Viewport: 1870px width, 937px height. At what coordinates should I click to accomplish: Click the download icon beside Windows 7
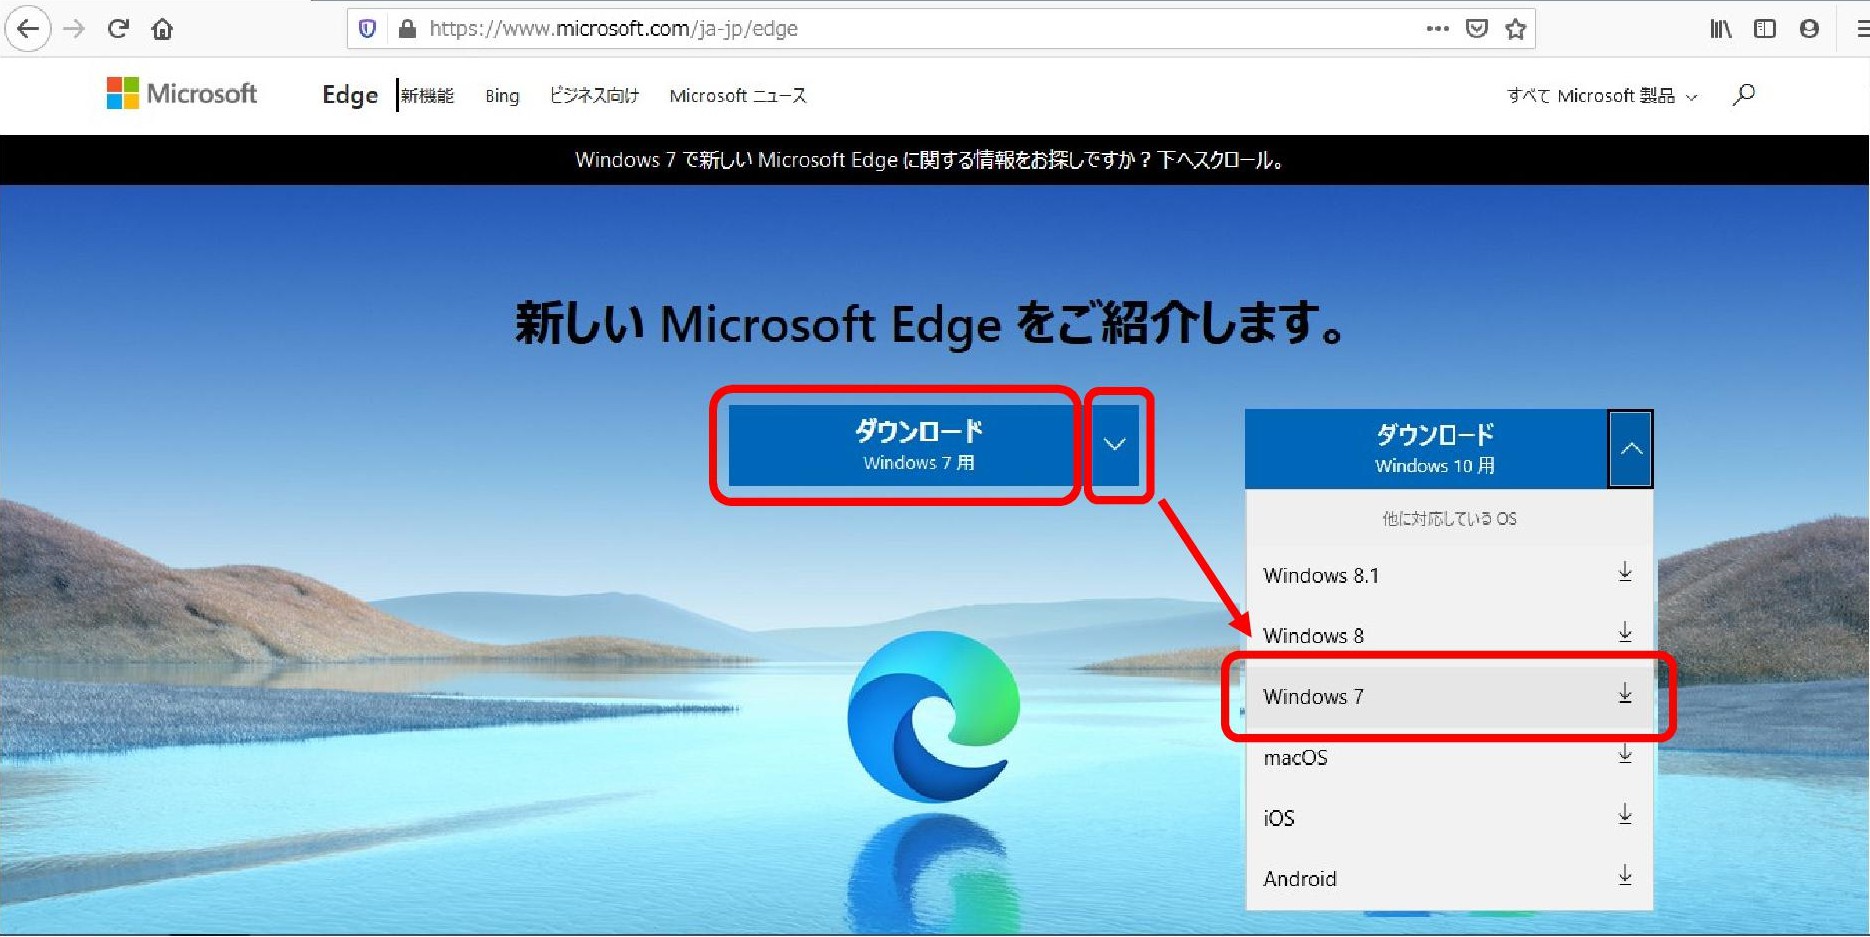point(1625,693)
